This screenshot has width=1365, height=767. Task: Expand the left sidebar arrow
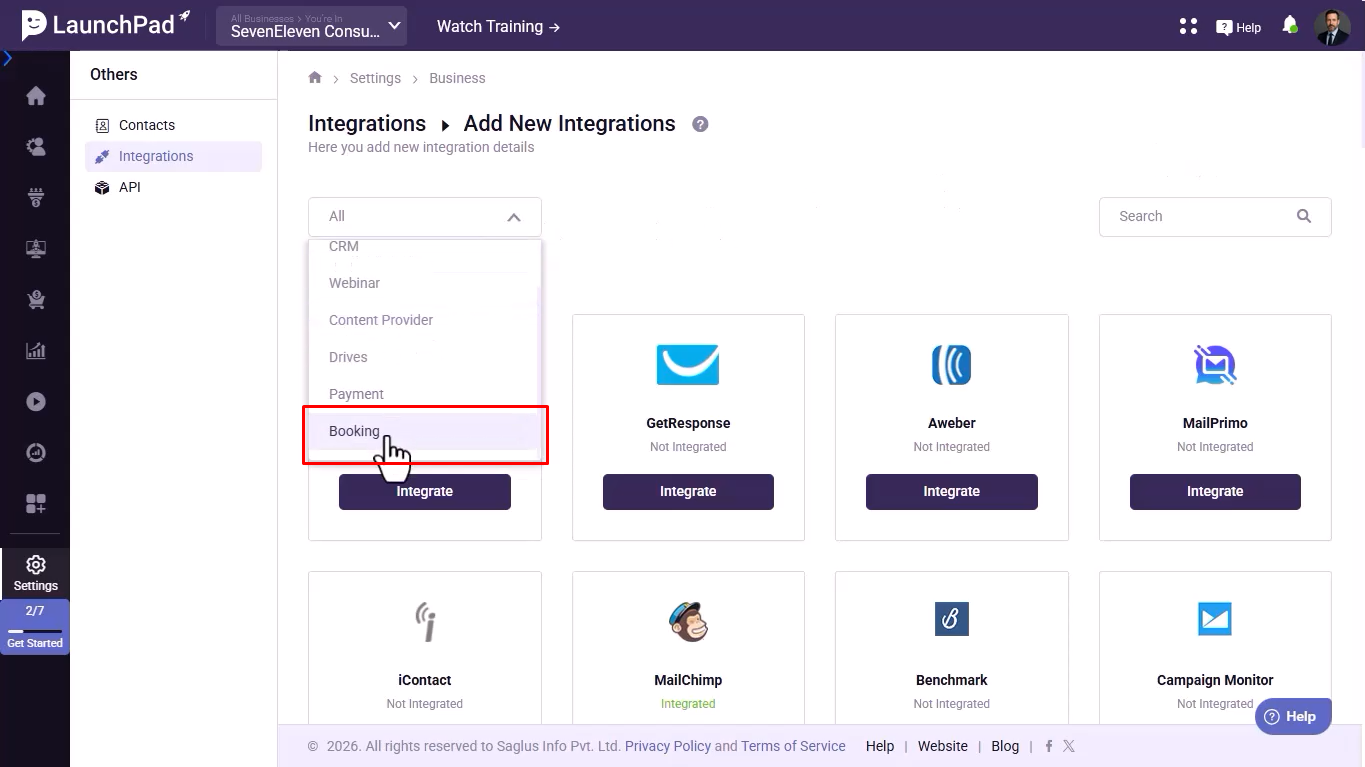(x=8, y=59)
